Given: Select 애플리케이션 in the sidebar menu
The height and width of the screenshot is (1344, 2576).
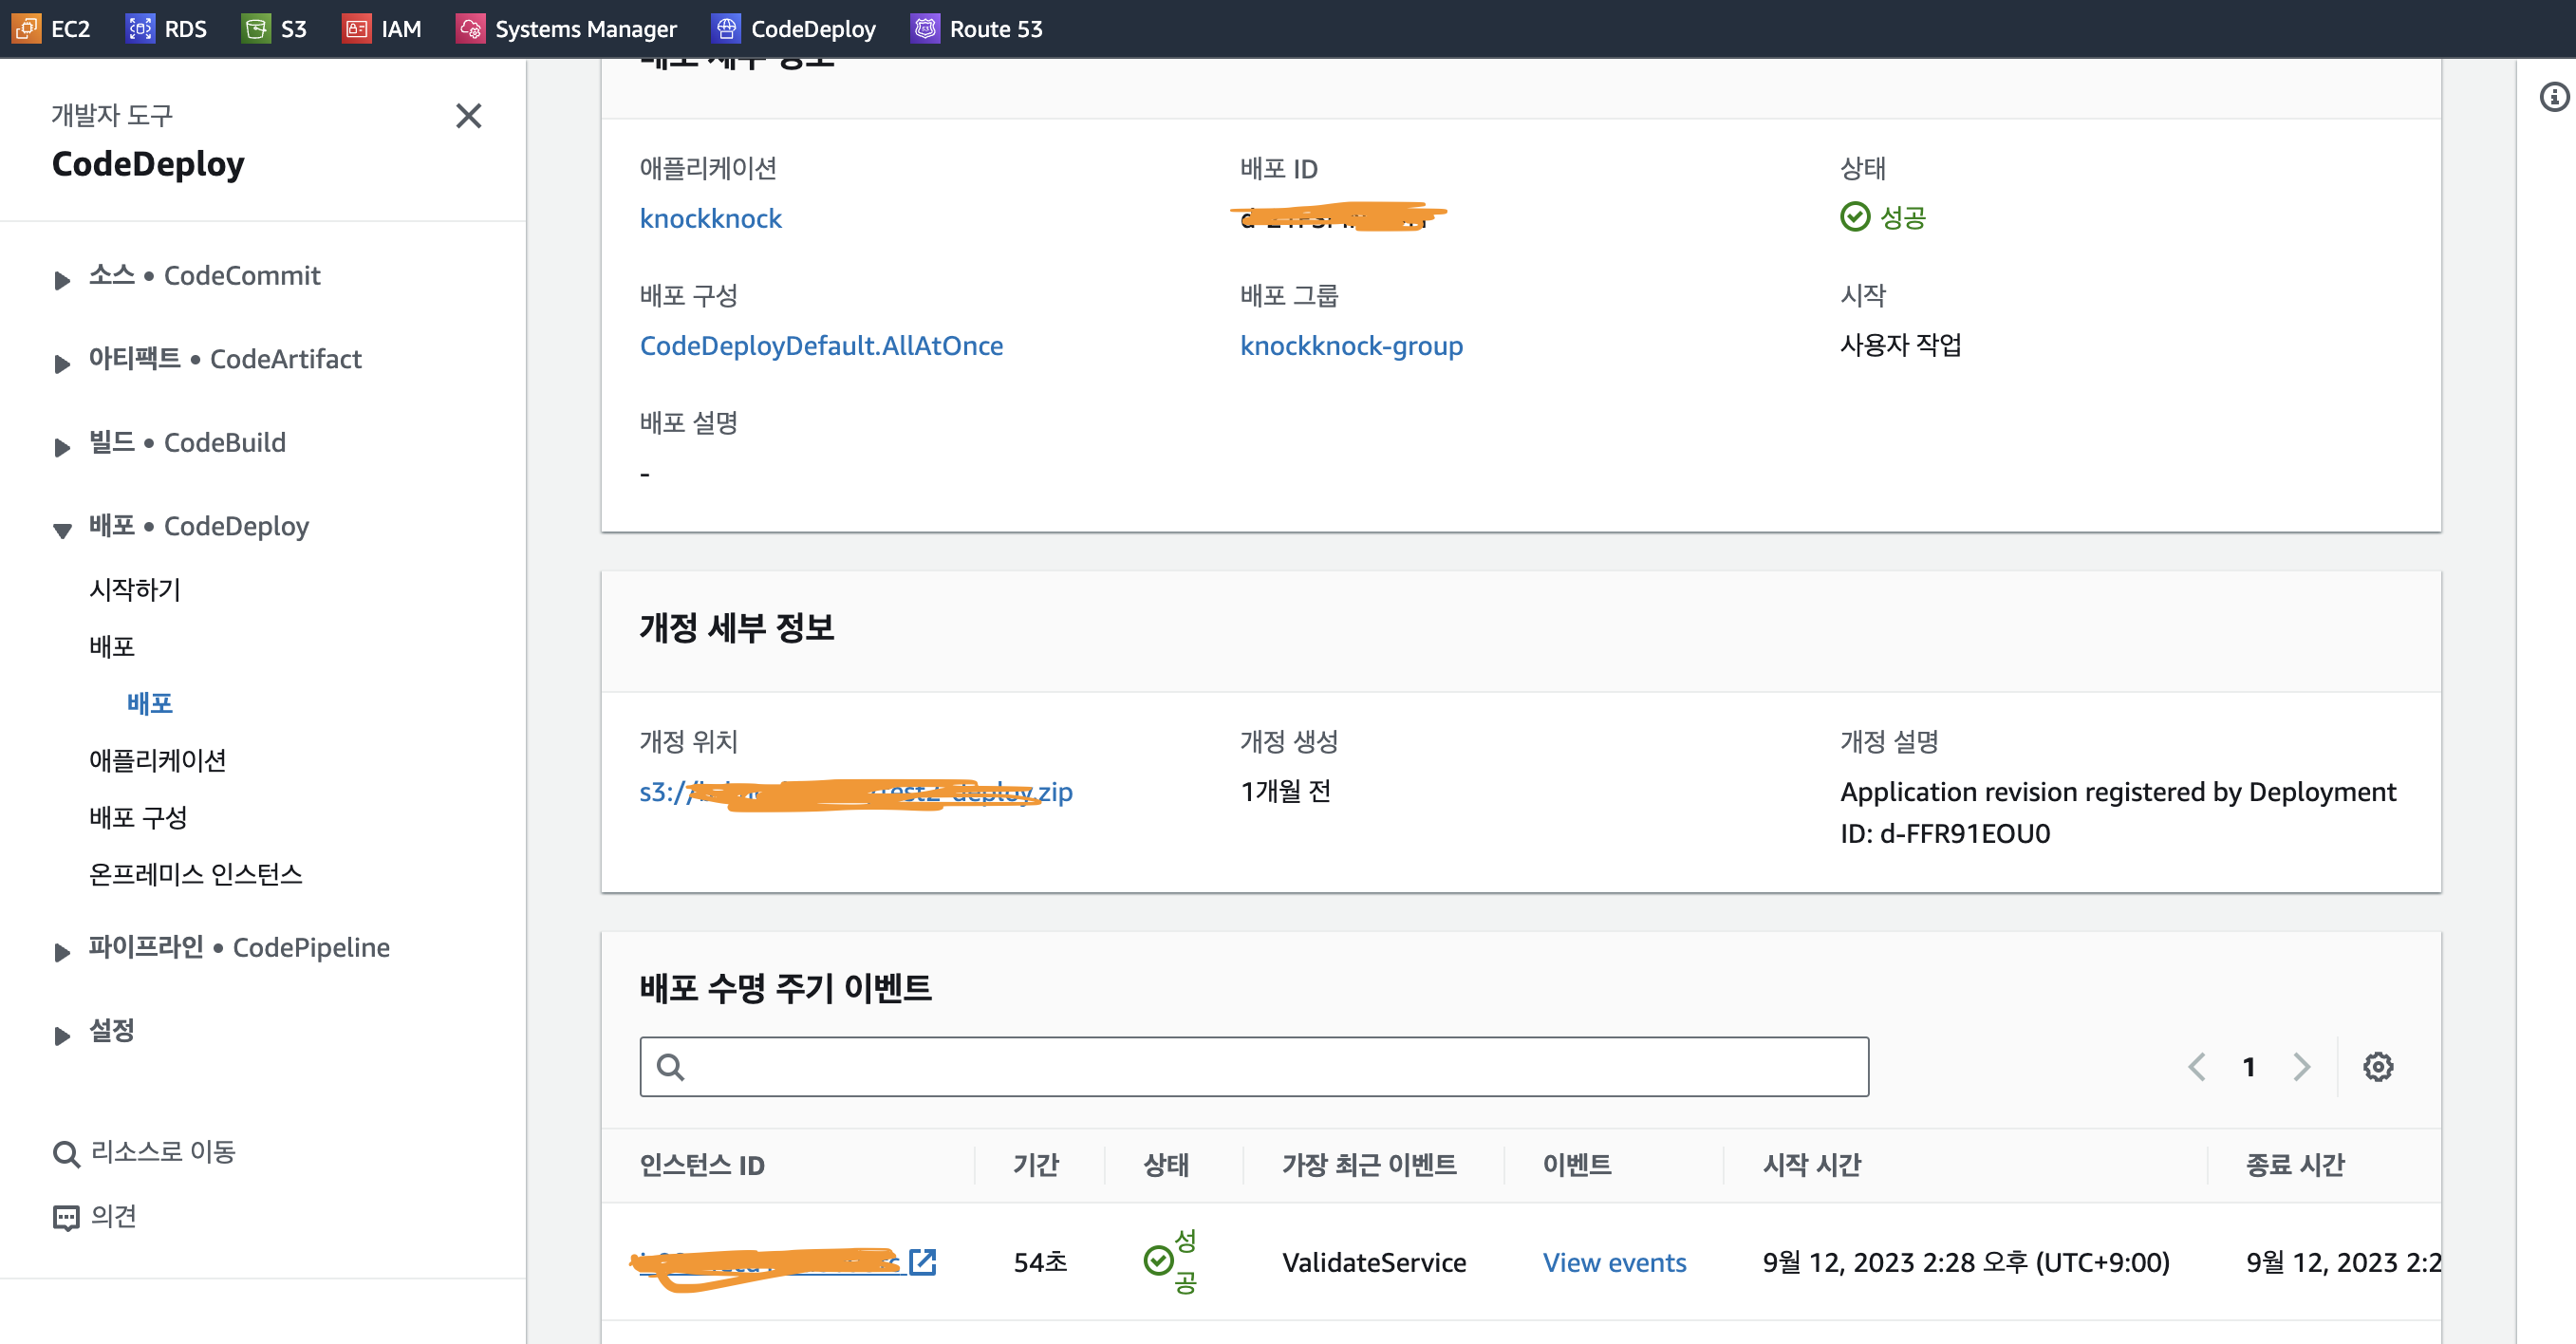Looking at the screenshot, I should coord(157,760).
